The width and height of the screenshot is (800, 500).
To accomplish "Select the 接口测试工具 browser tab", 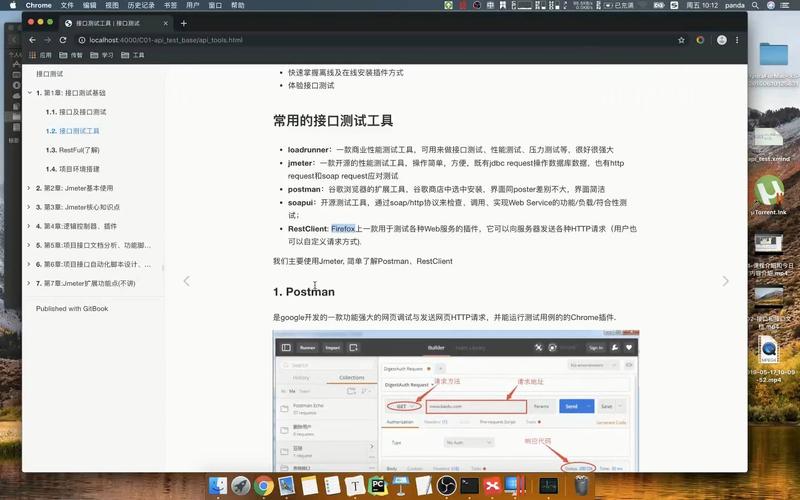I will click(116, 23).
